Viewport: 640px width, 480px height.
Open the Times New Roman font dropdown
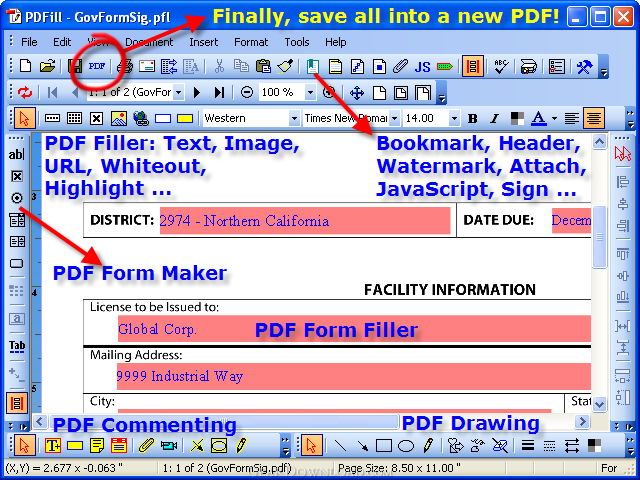pyautogui.click(x=394, y=119)
